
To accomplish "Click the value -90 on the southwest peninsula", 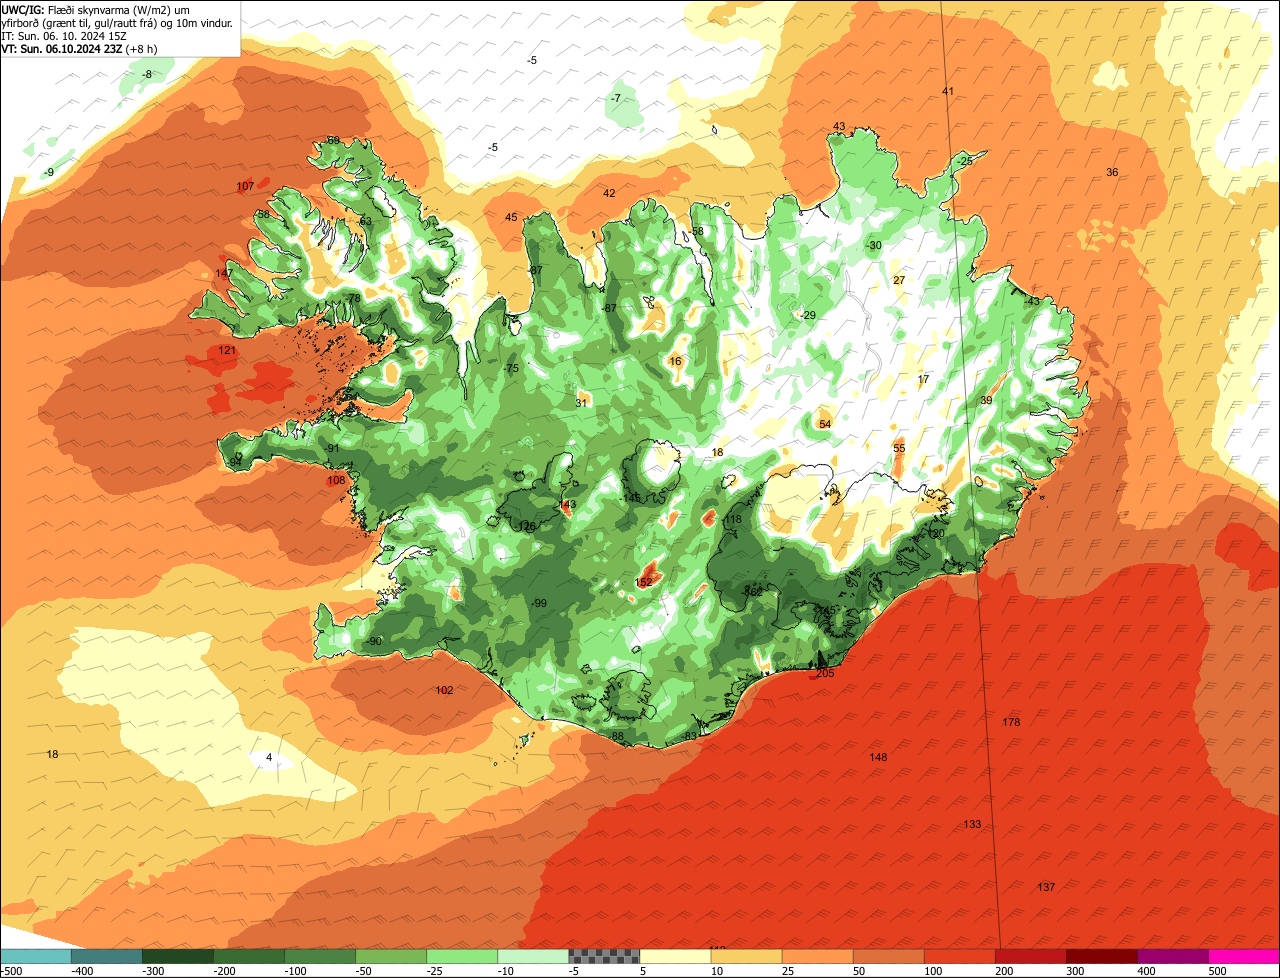I will pos(374,641).
